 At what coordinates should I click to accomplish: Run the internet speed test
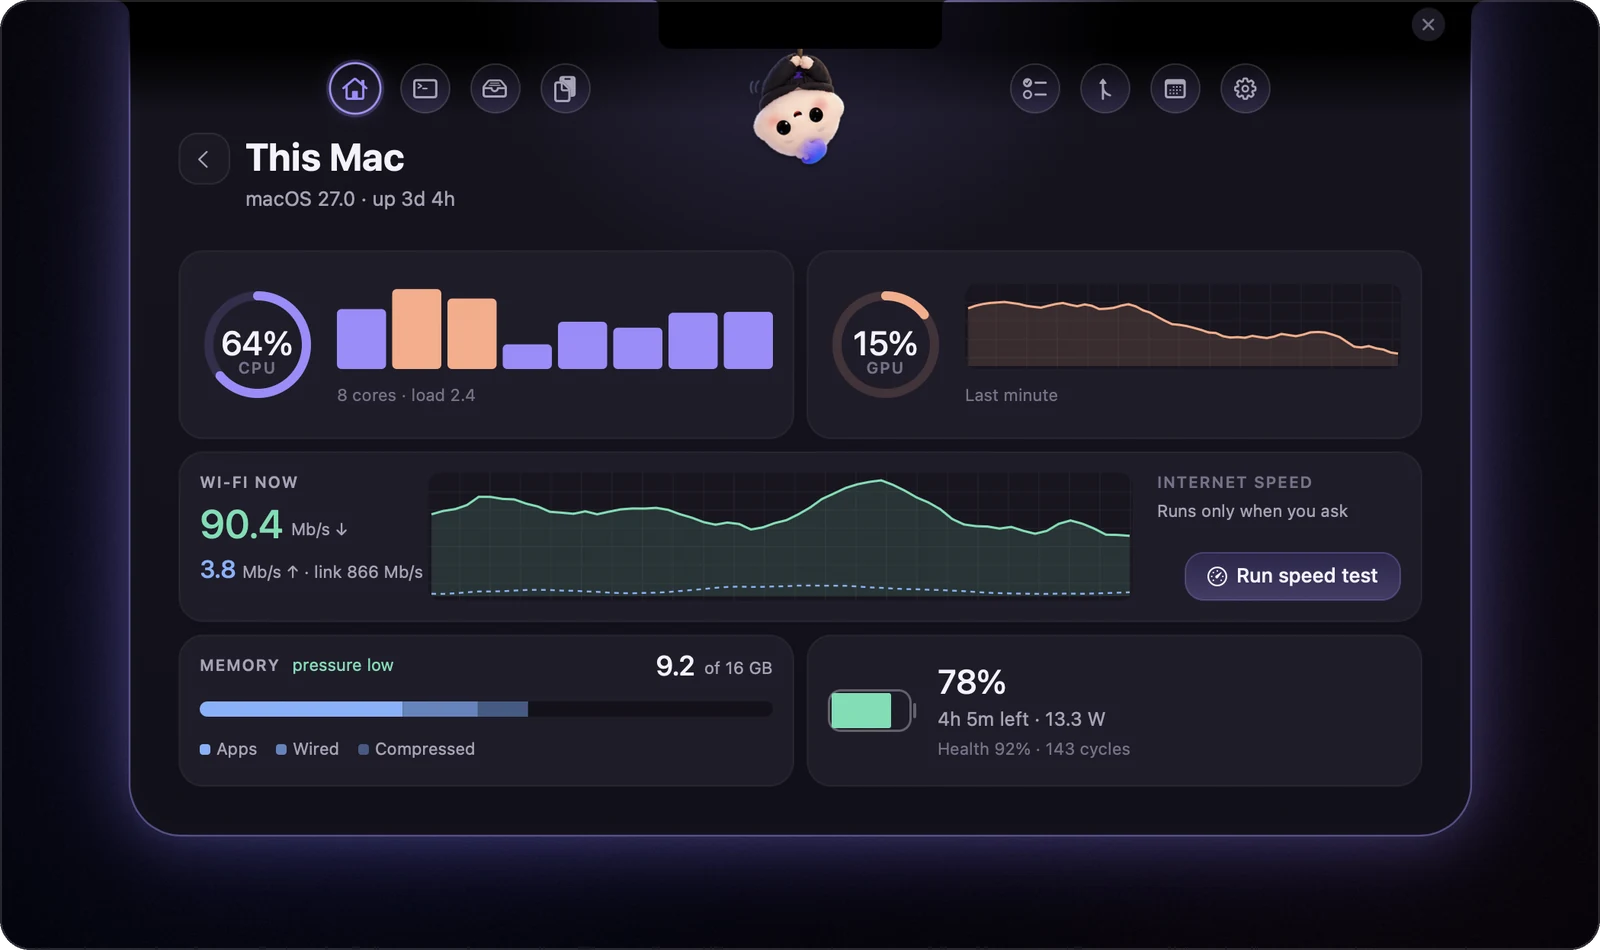click(x=1292, y=576)
